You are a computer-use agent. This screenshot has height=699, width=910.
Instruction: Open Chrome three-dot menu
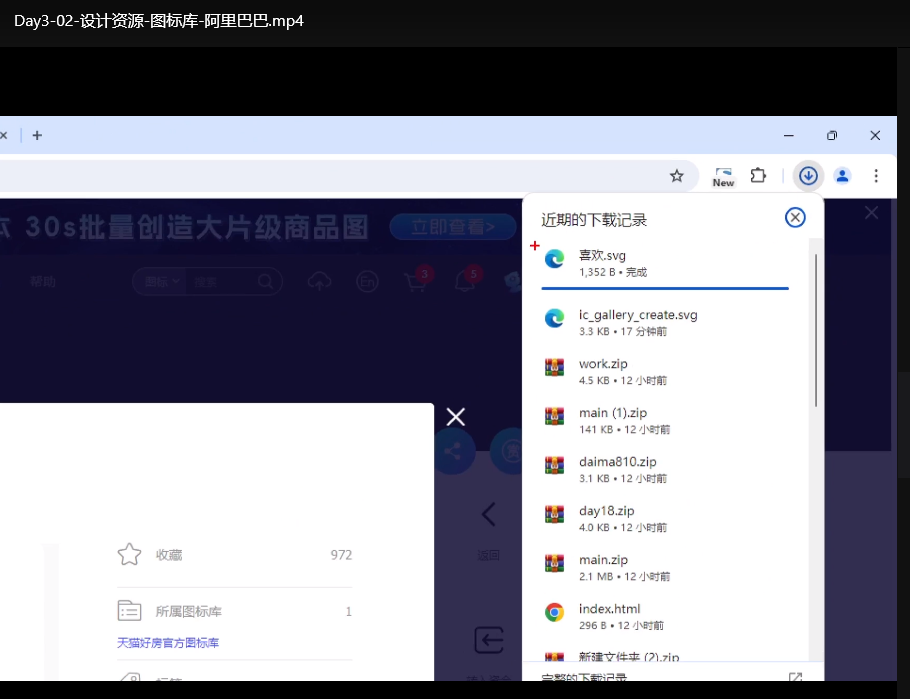coord(876,175)
